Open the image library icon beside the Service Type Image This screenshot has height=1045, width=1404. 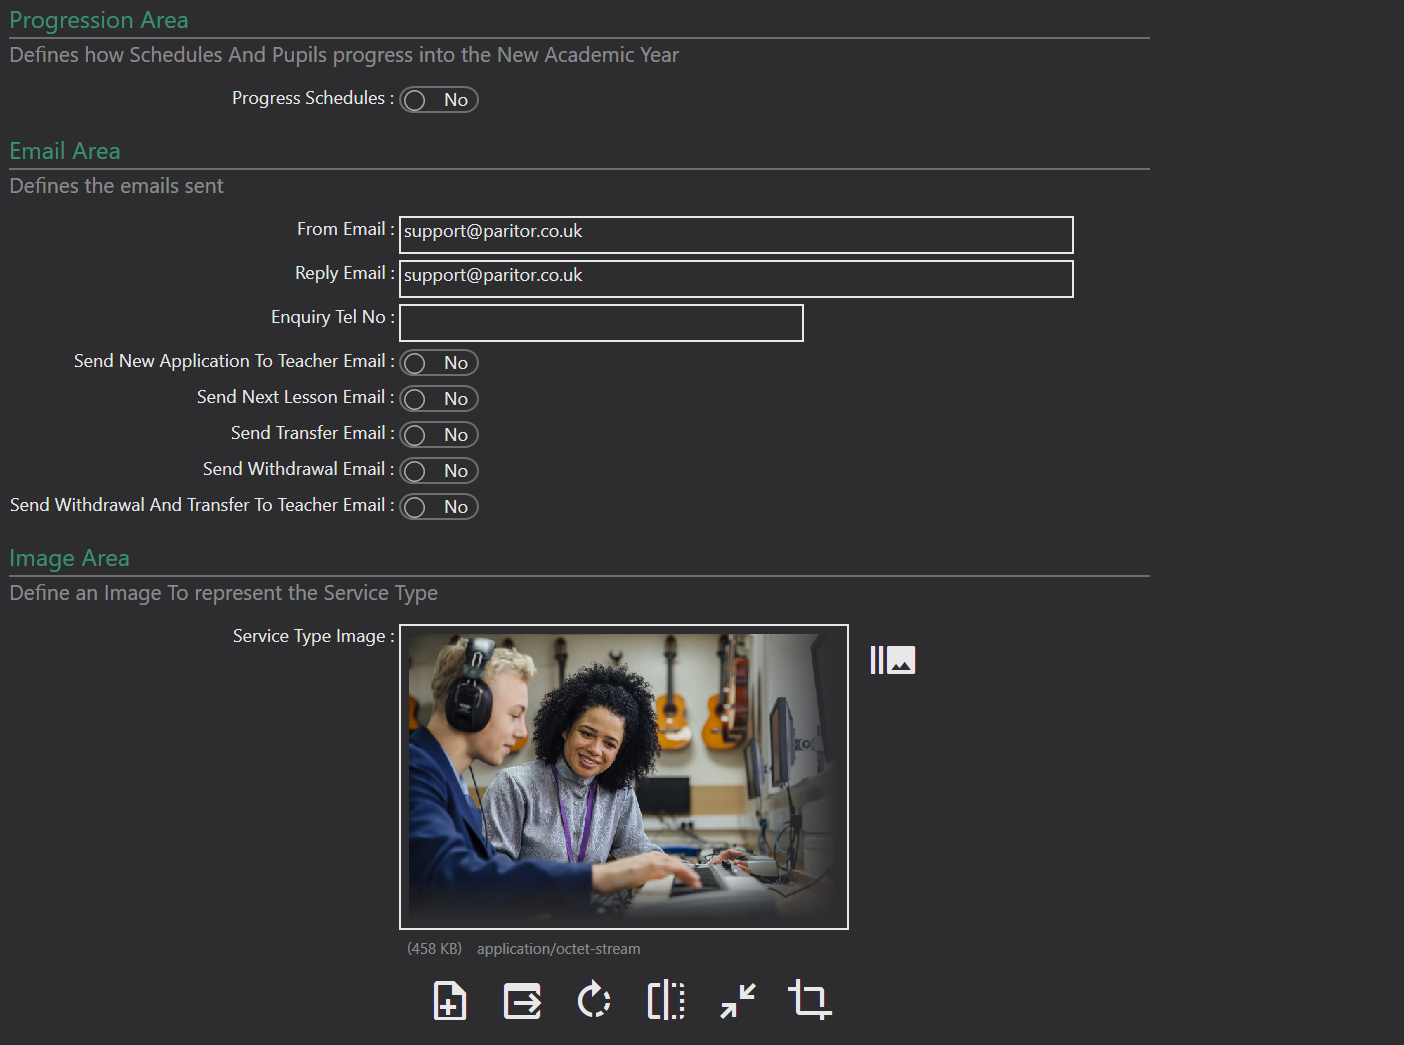(x=892, y=660)
